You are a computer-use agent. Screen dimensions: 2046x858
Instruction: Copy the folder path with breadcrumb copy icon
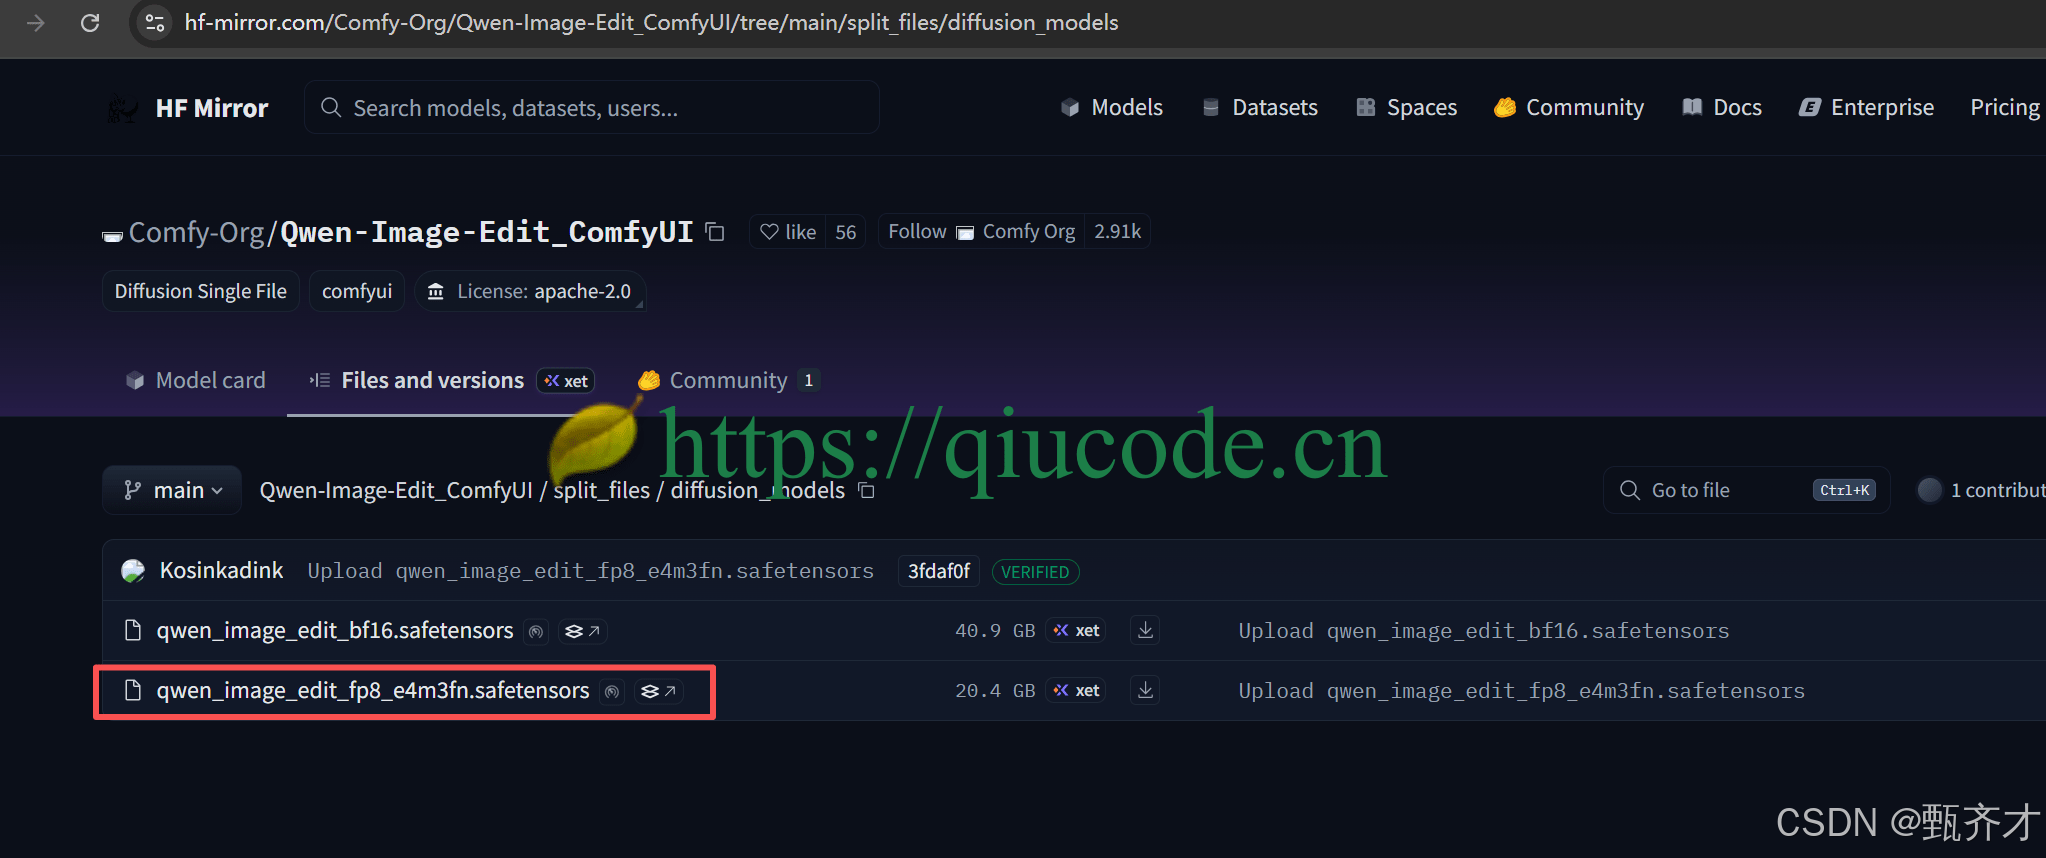click(x=867, y=491)
